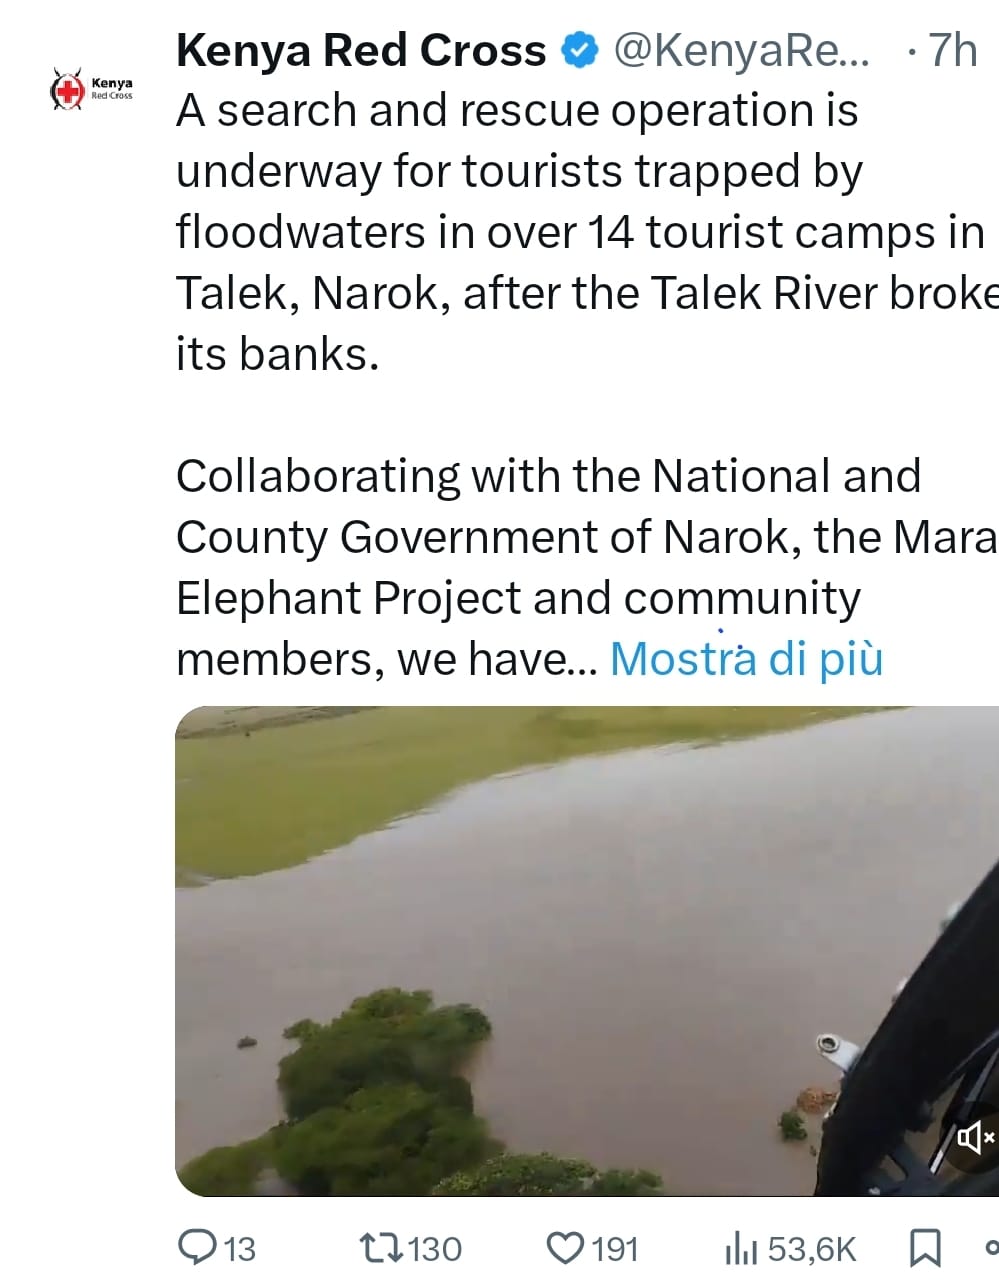Click the 191 likes count
Viewport: 999px width, 1287px height.
click(614, 1249)
